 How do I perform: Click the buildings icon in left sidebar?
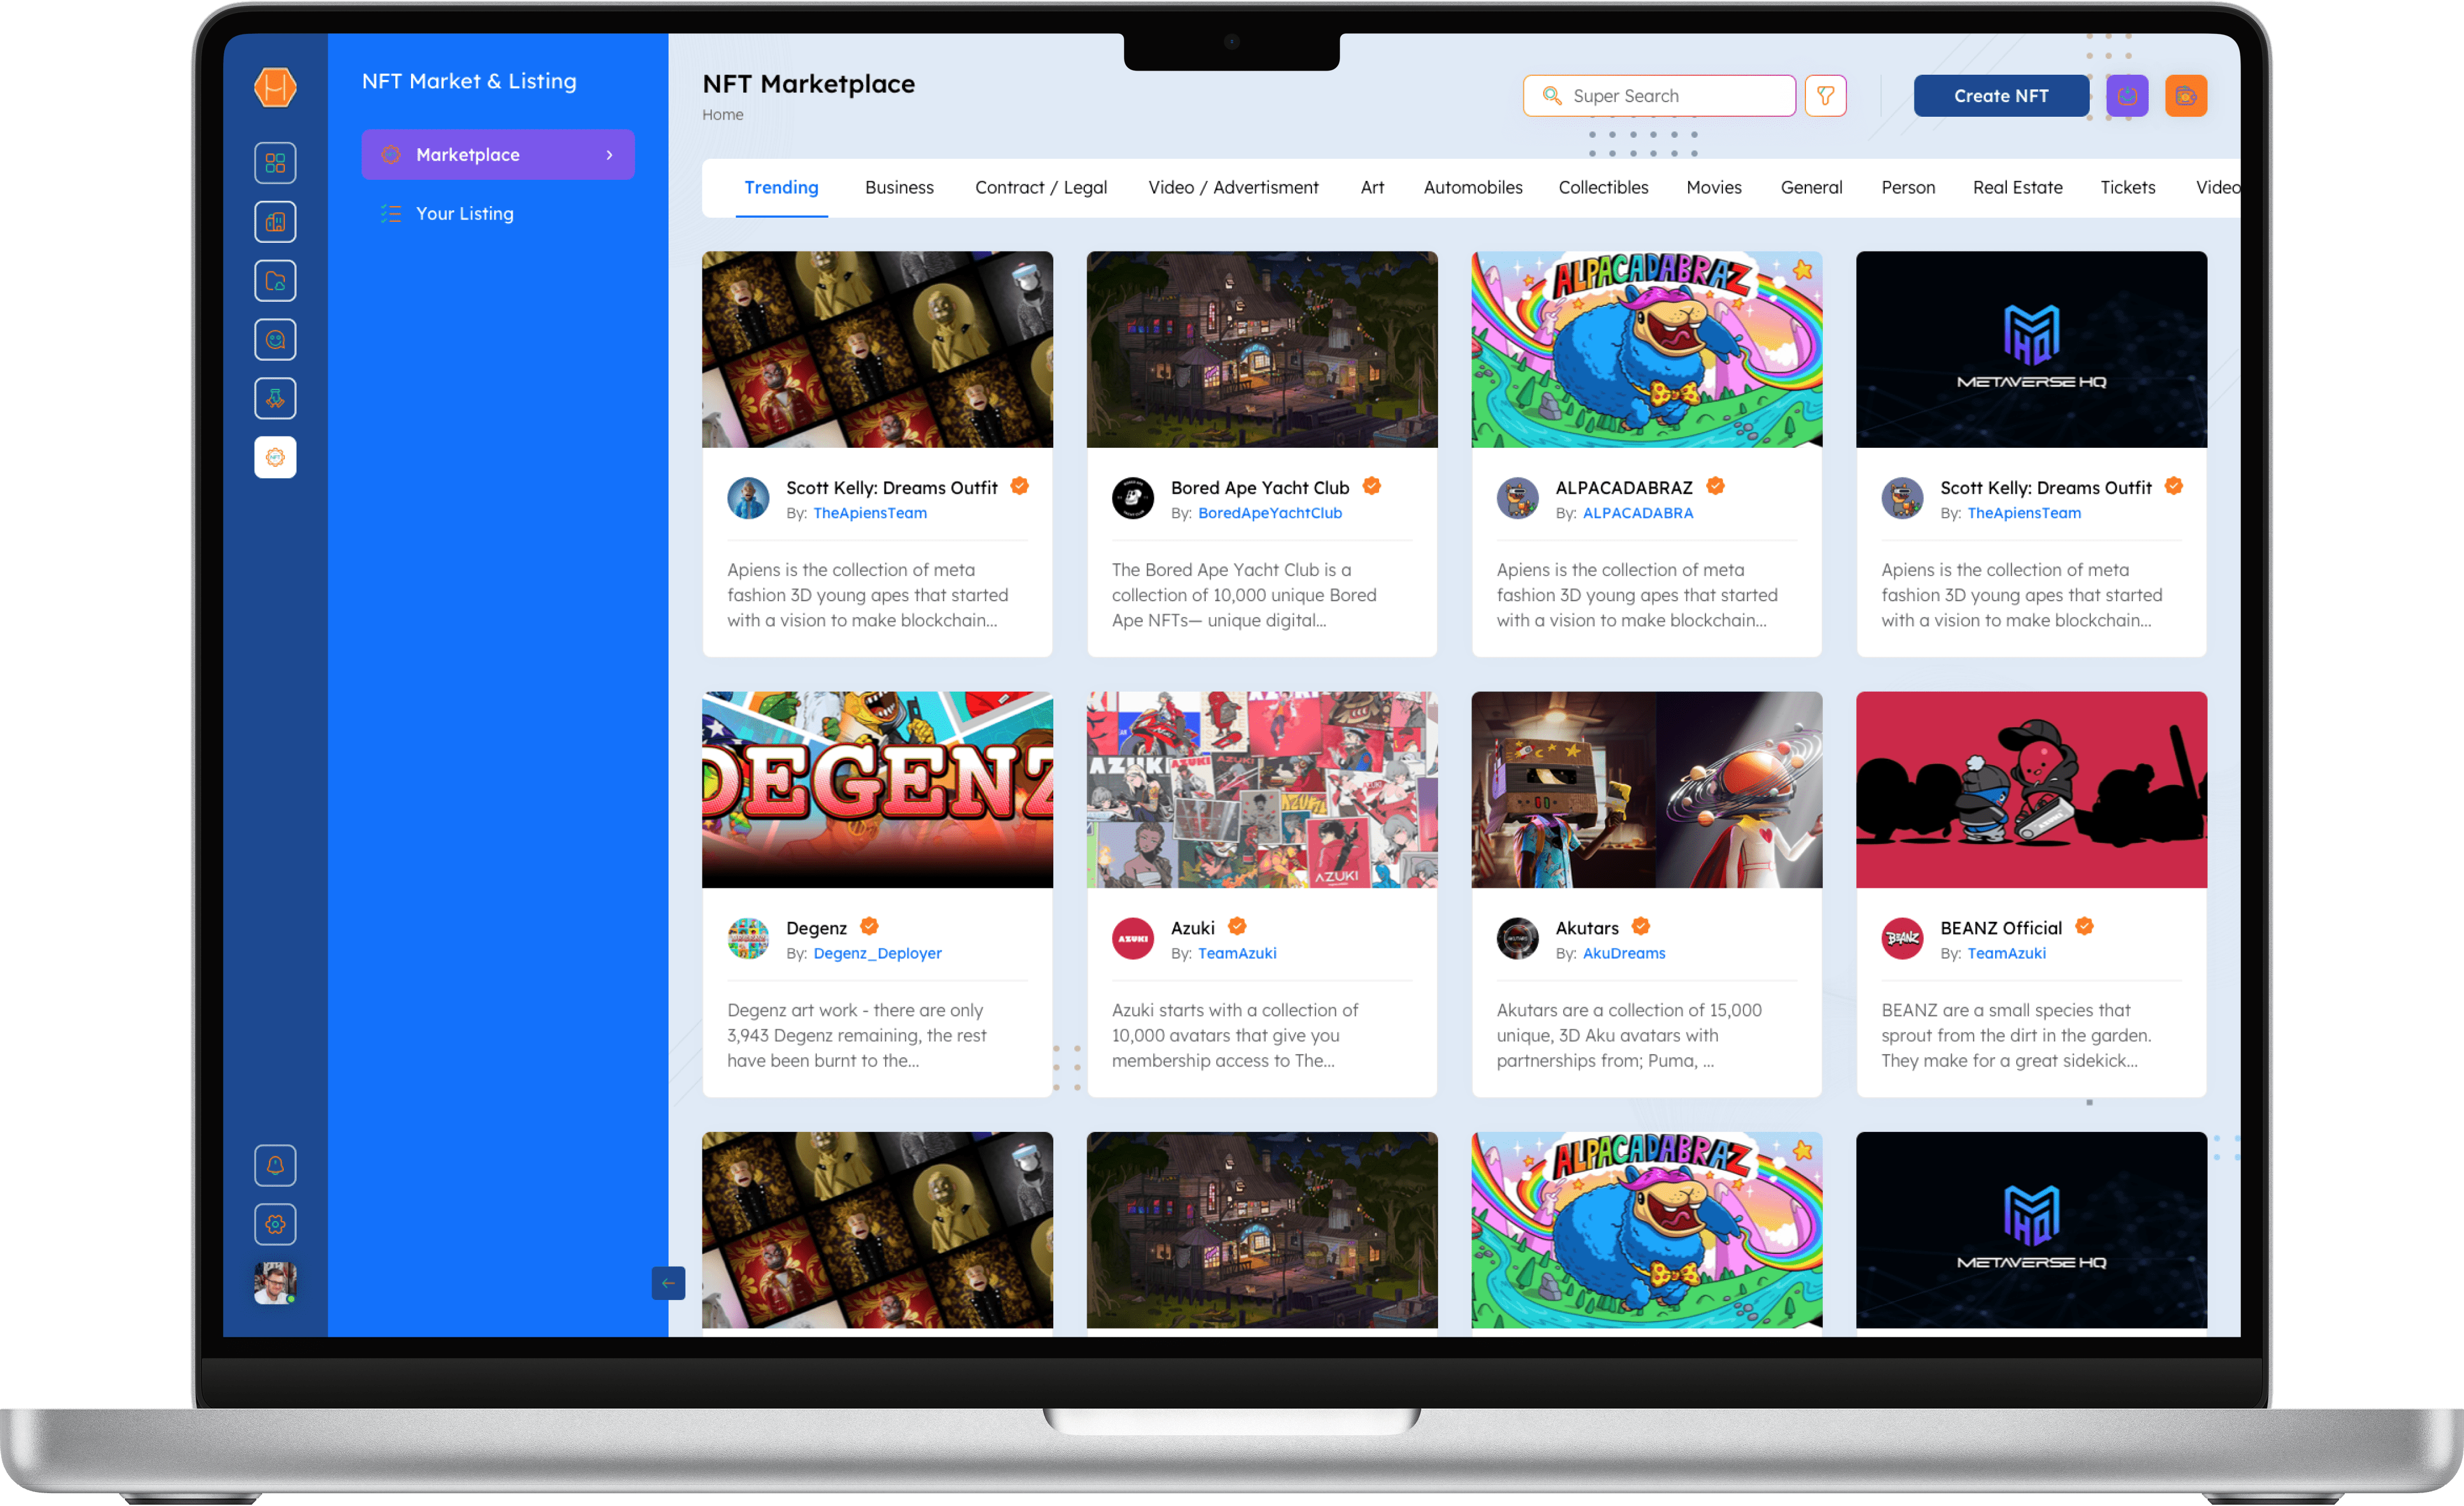(275, 222)
